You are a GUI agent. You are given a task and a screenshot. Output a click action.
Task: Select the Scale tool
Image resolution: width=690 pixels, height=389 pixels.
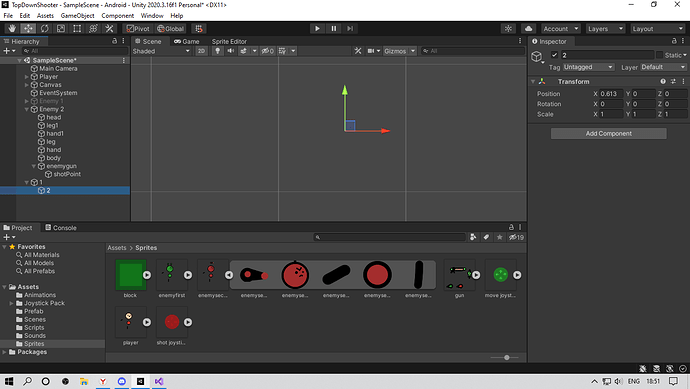coord(61,29)
